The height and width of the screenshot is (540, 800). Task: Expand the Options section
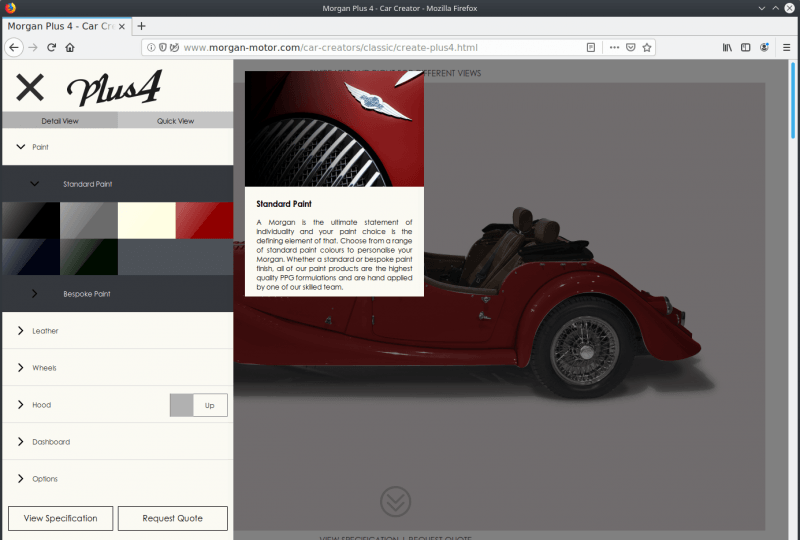pyautogui.click(x=118, y=479)
